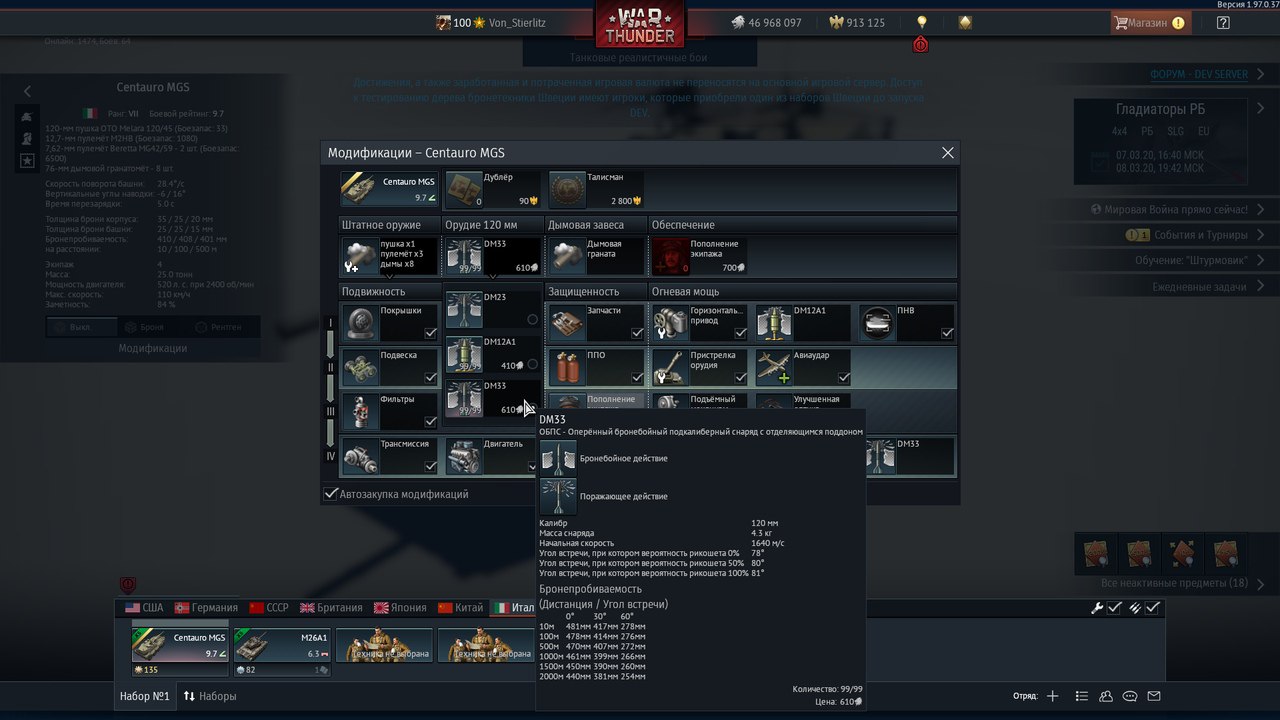The width and height of the screenshot is (1280, 720).
Task: Select the Фильтры filters modification icon
Action: coord(359,411)
